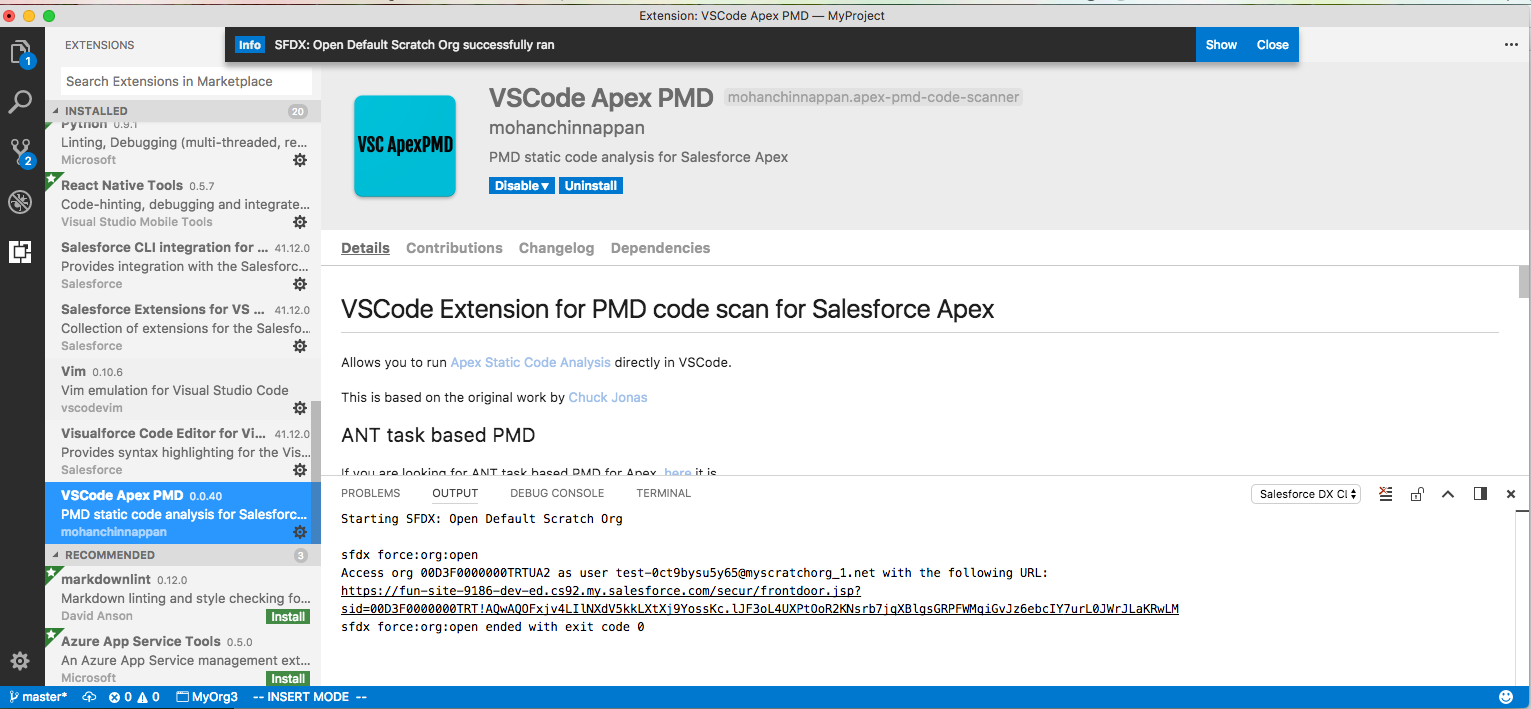Open gear menu for VSCode Apex PMD
Image resolution: width=1531 pixels, height=709 pixels.
(x=299, y=532)
